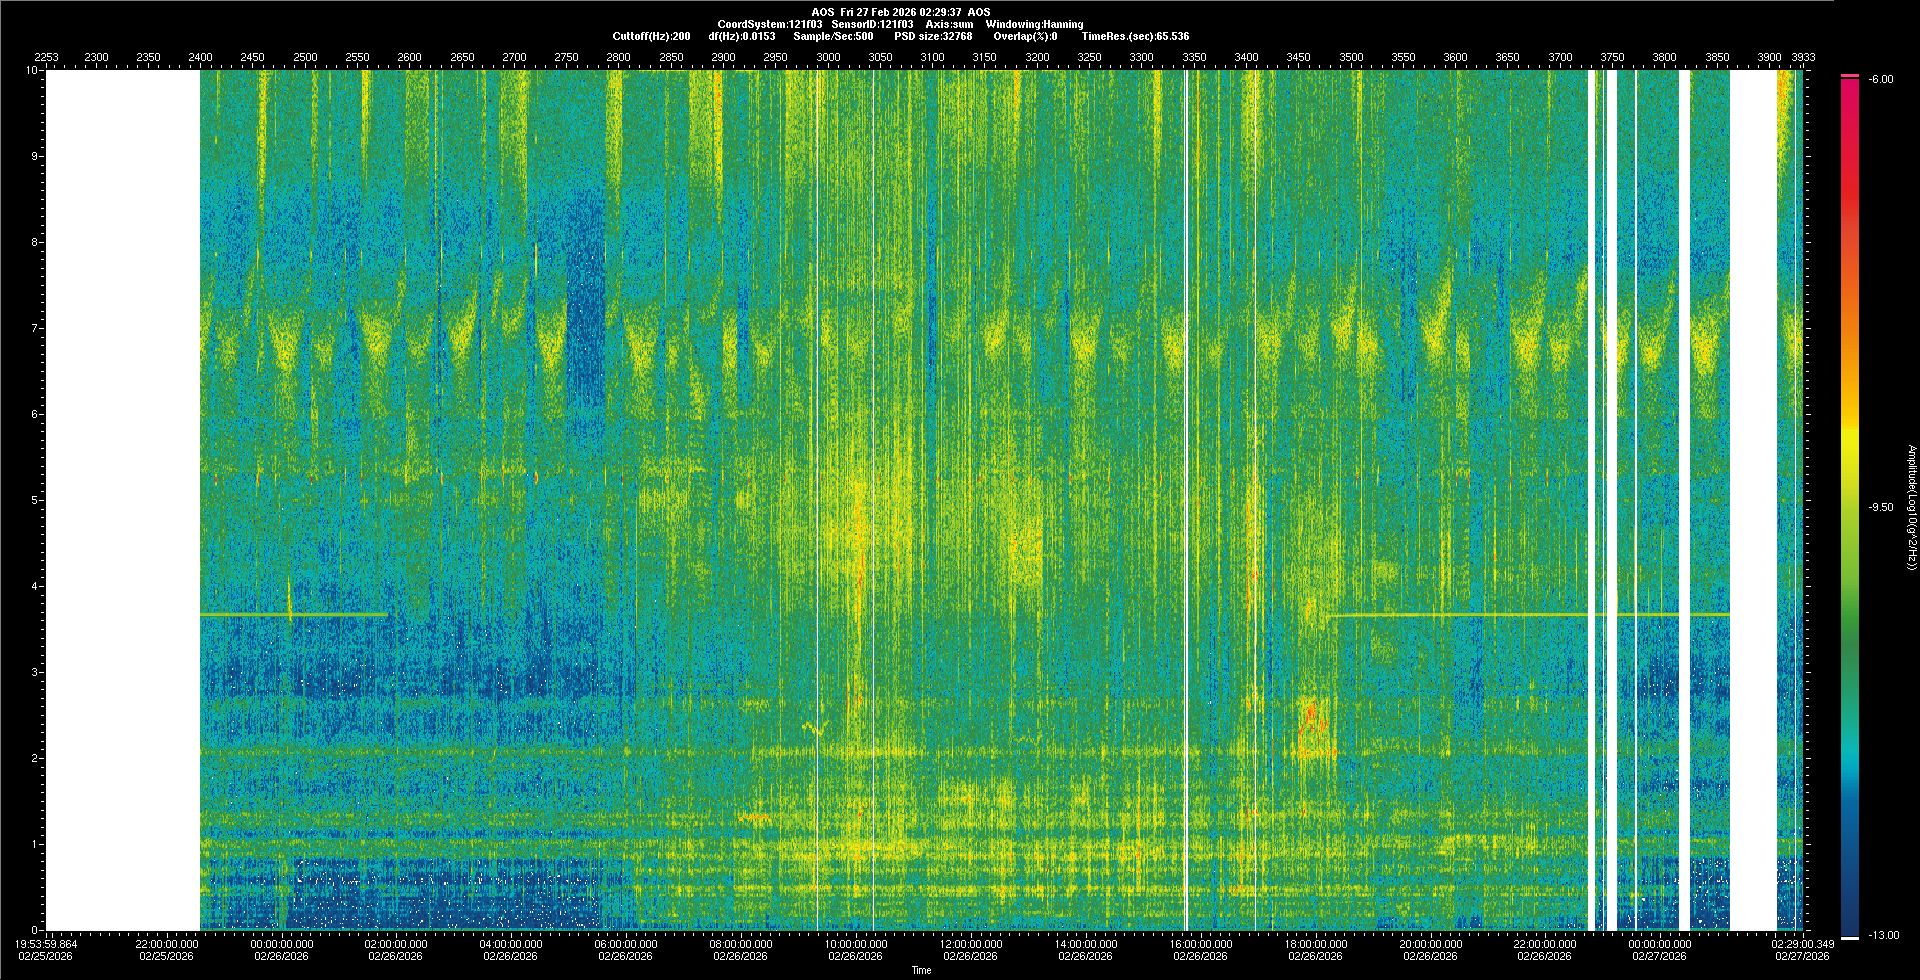Click the 12:00:00.000 02/26/2026 time label

(971, 949)
